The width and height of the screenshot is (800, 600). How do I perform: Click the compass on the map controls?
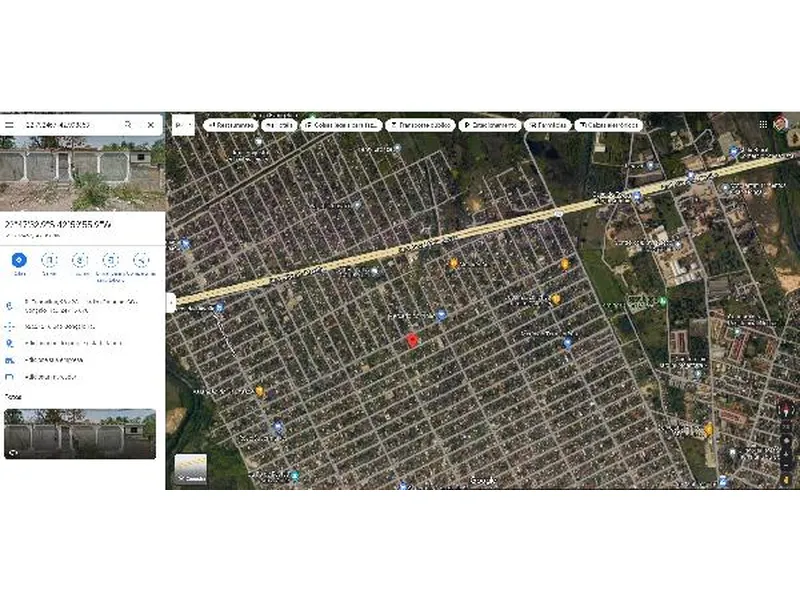786,410
